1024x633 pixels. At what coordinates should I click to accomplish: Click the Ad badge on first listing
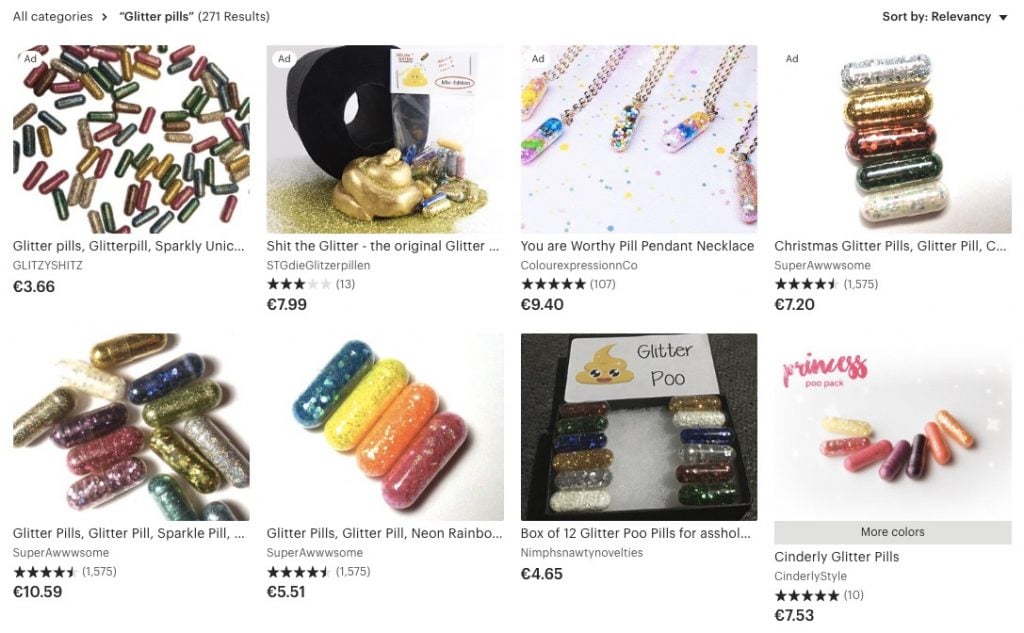point(30,58)
